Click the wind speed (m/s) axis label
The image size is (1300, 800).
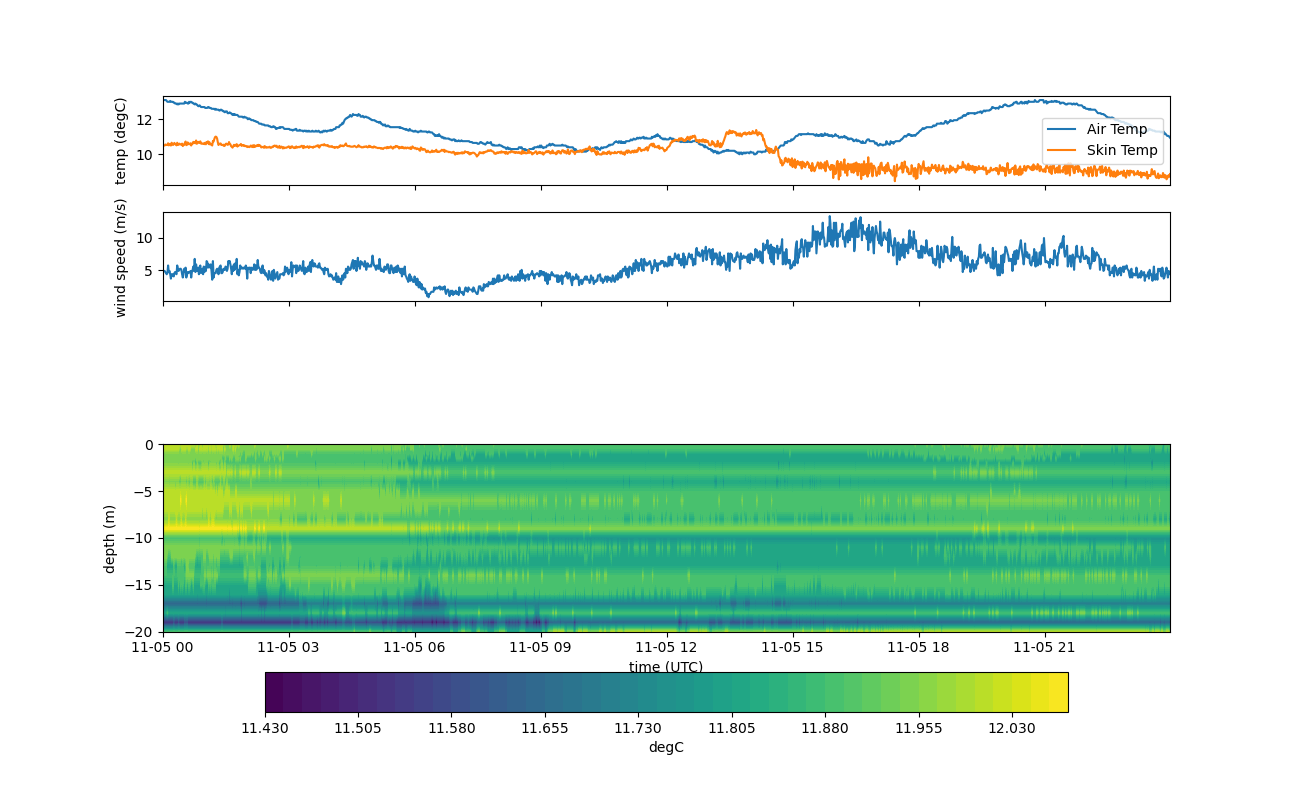[x=121, y=257]
